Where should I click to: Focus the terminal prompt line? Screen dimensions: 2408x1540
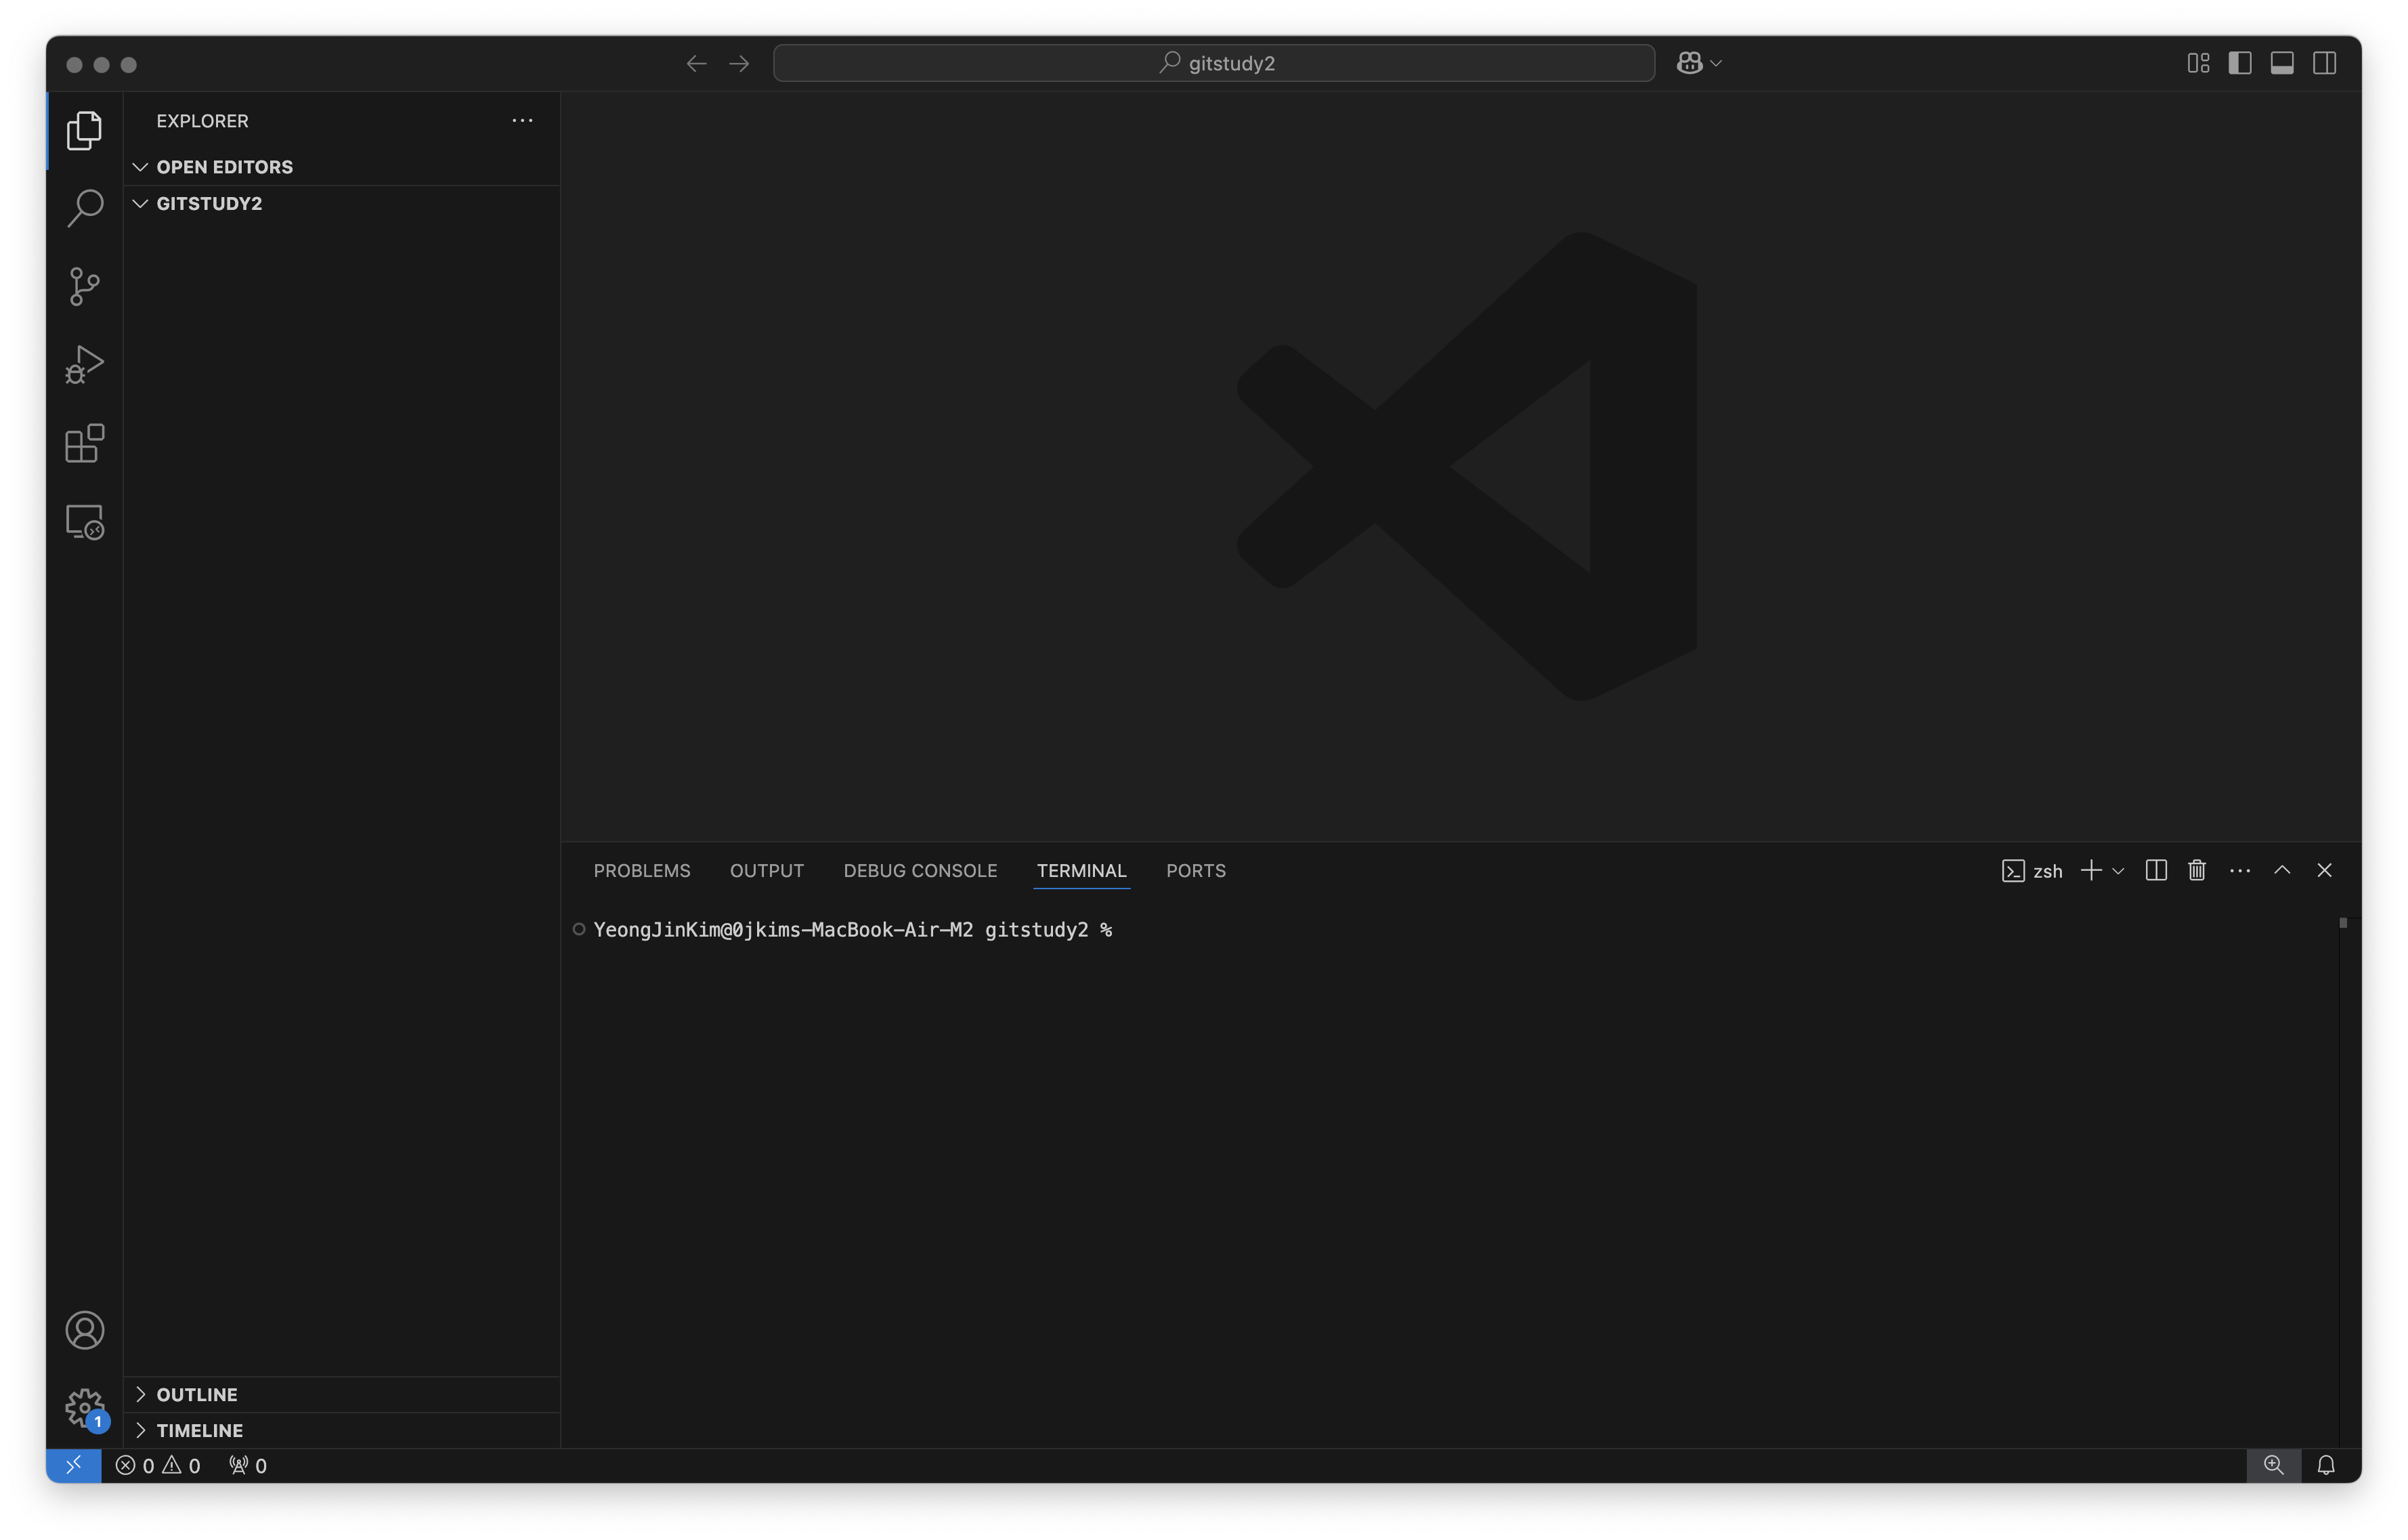pyautogui.click(x=853, y=930)
